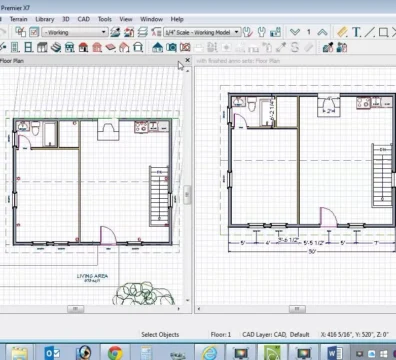Click the red house perspective view icon
396x360 pixels.
(x=83, y=47)
